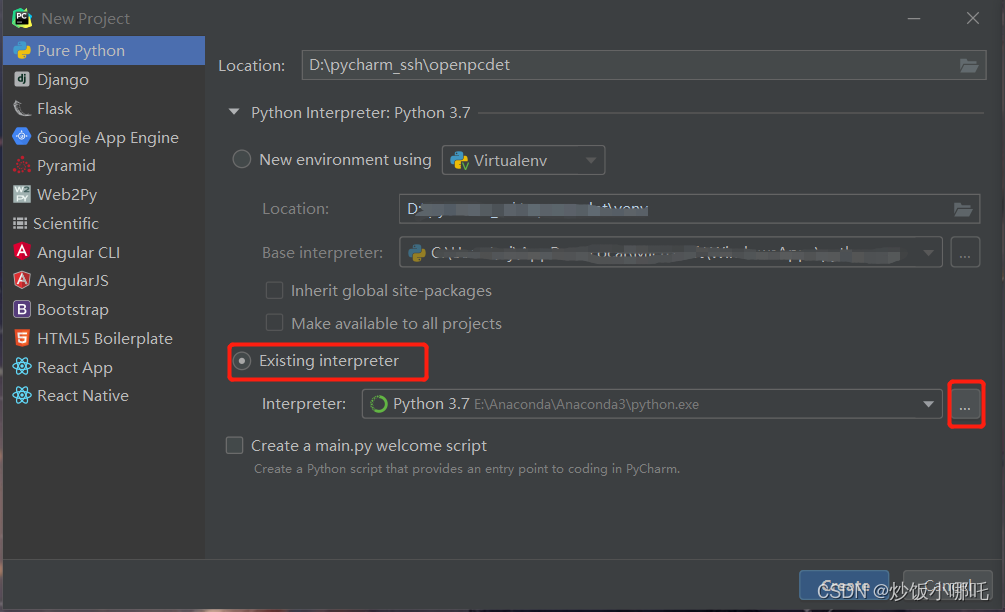The width and height of the screenshot is (1005, 612).
Task: Click the Bootstrap B icon
Action: [x=22, y=310]
